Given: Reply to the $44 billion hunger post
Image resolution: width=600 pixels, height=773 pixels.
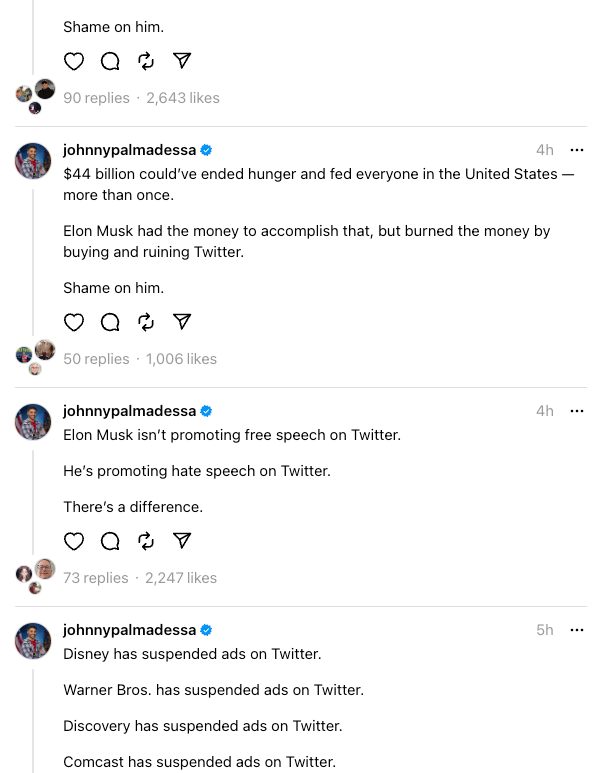Looking at the screenshot, I should pos(110,322).
